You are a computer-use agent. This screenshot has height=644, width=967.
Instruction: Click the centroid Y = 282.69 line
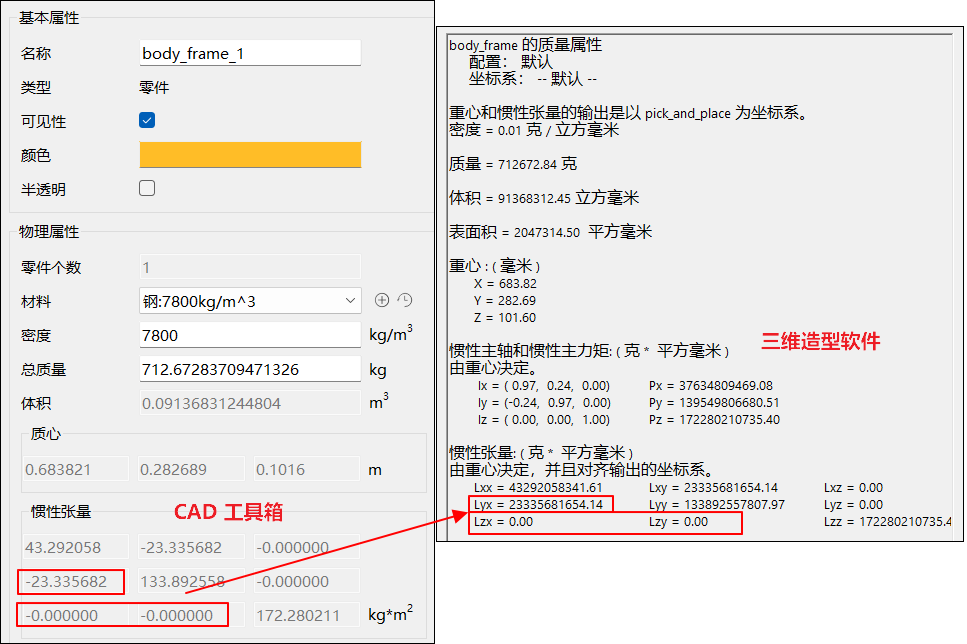505,300
